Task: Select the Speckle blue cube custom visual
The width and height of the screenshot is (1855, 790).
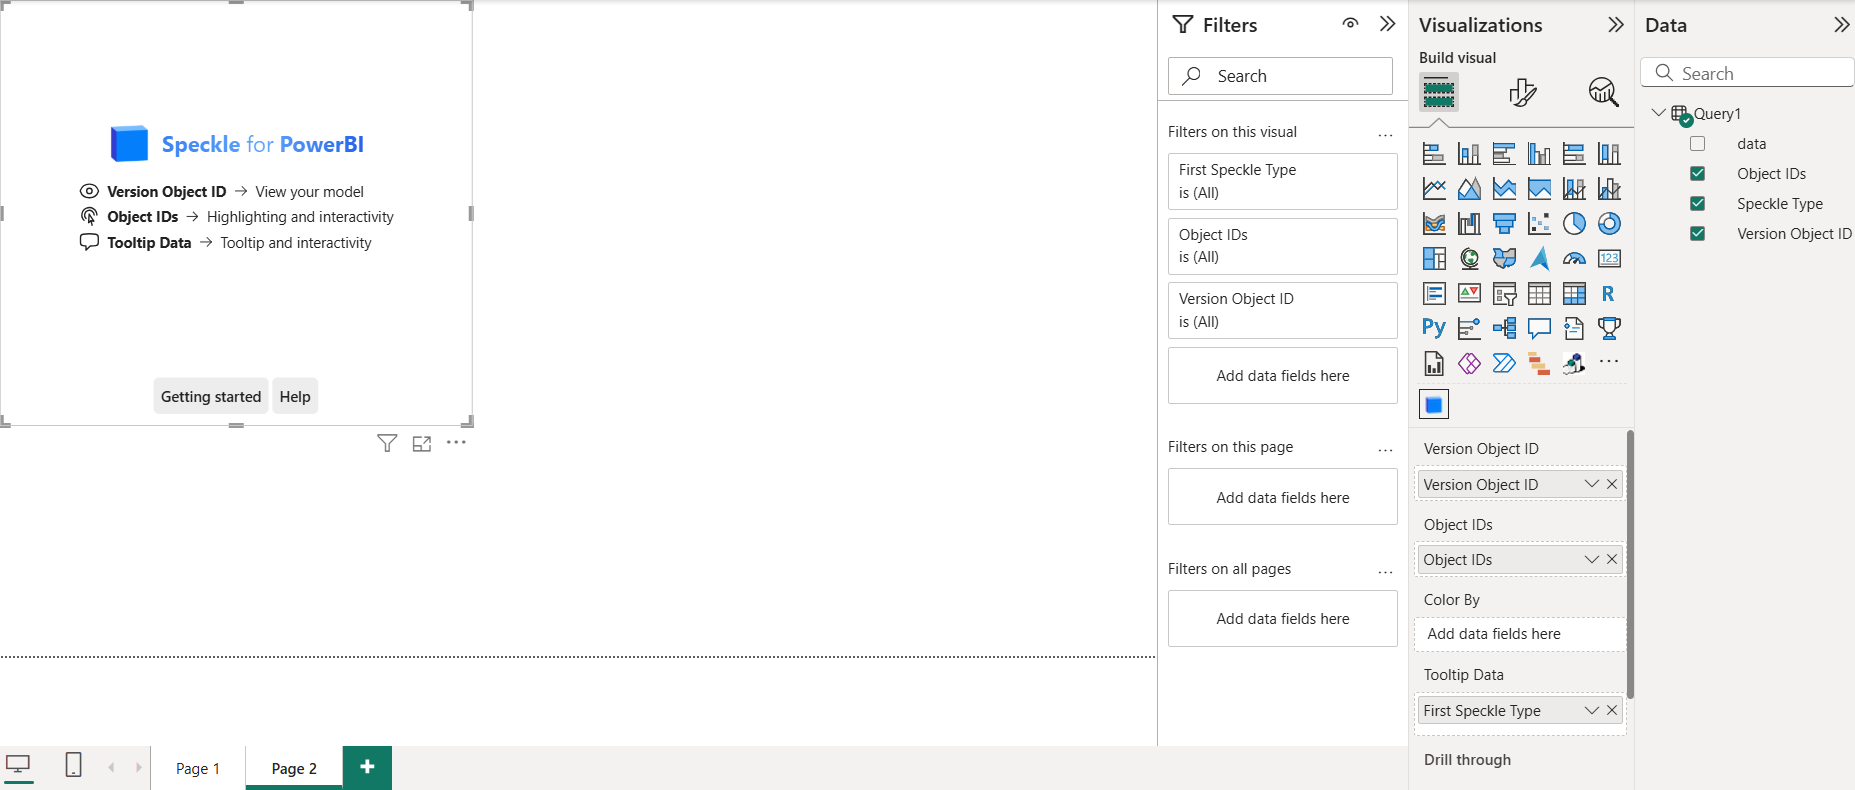Action: pos(1434,405)
